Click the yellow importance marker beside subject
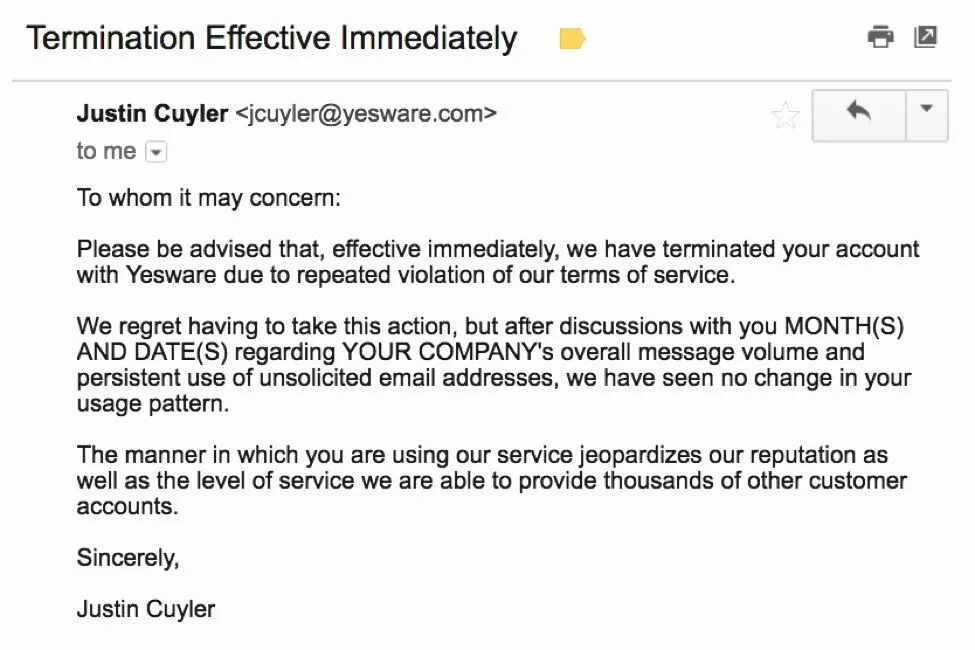The width and height of the screenshot is (975, 650). [x=572, y=39]
